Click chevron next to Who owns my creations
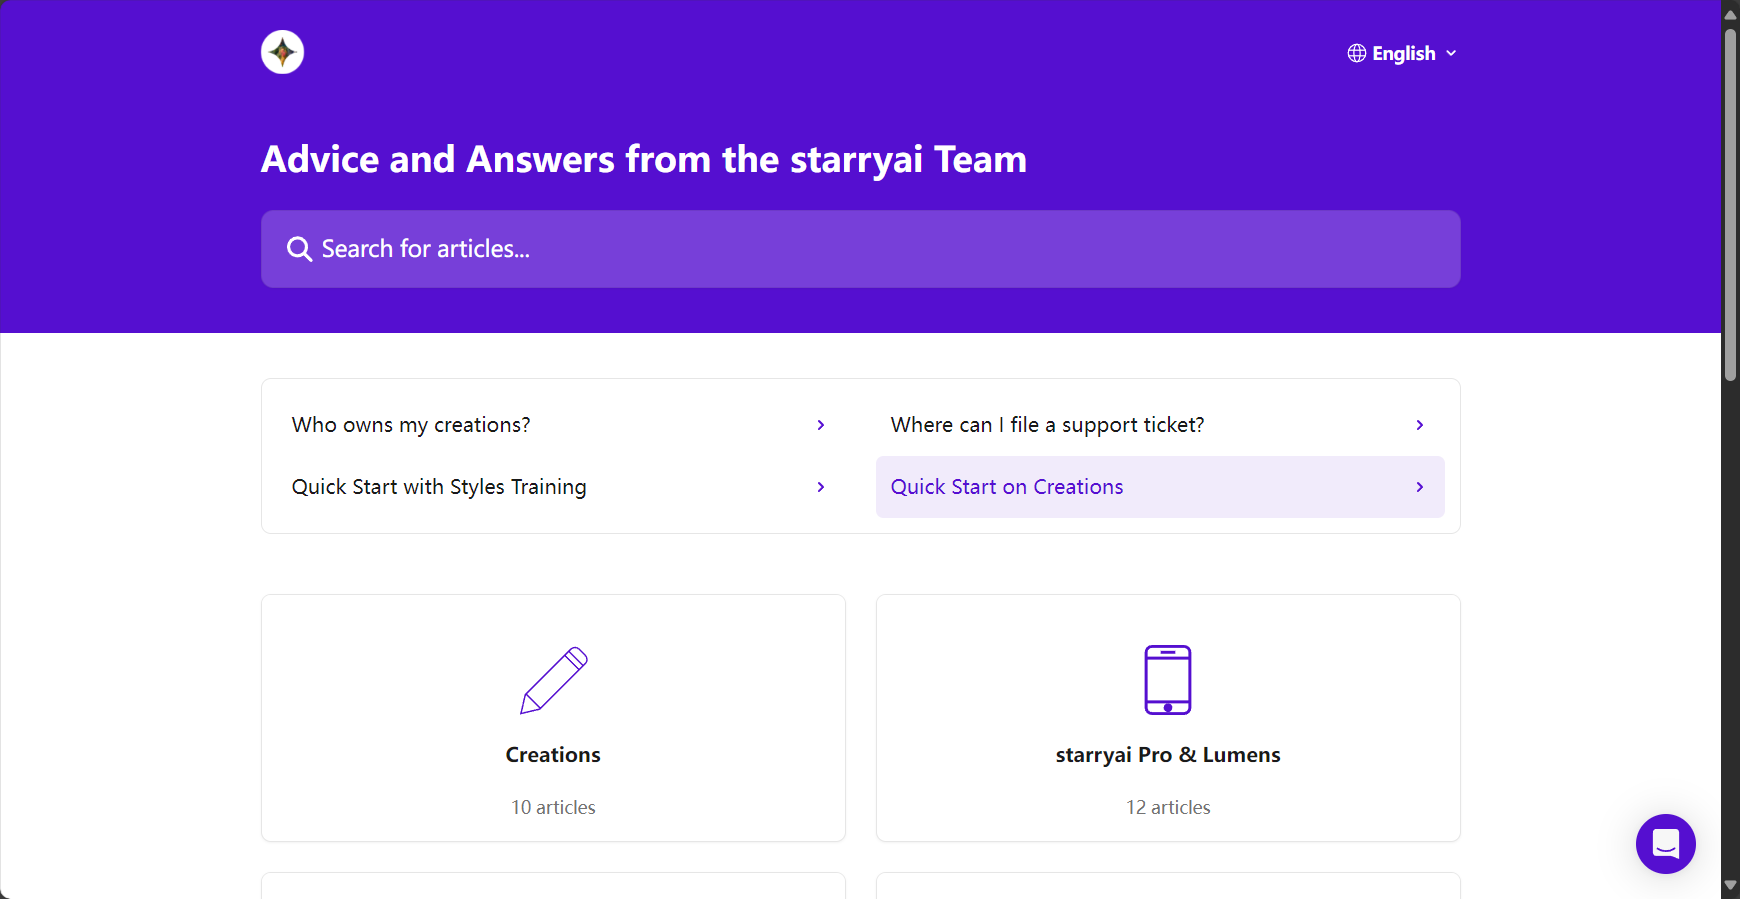The width and height of the screenshot is (1740, 899). pos(821,425)
